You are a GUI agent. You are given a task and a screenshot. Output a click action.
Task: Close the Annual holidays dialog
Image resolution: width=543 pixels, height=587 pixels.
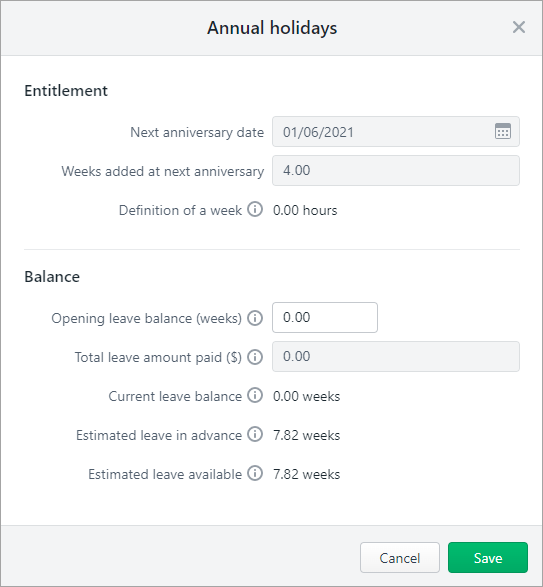pos(519,27)
